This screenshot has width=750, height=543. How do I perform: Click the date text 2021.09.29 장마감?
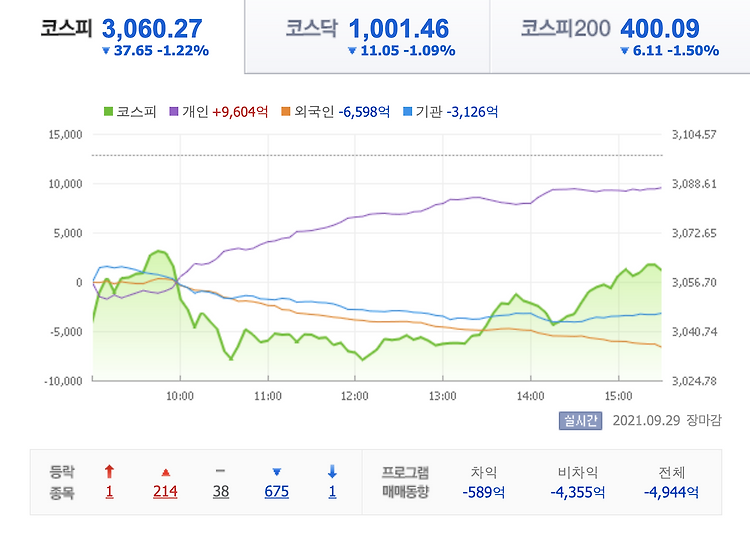click(x=667, y=421)
